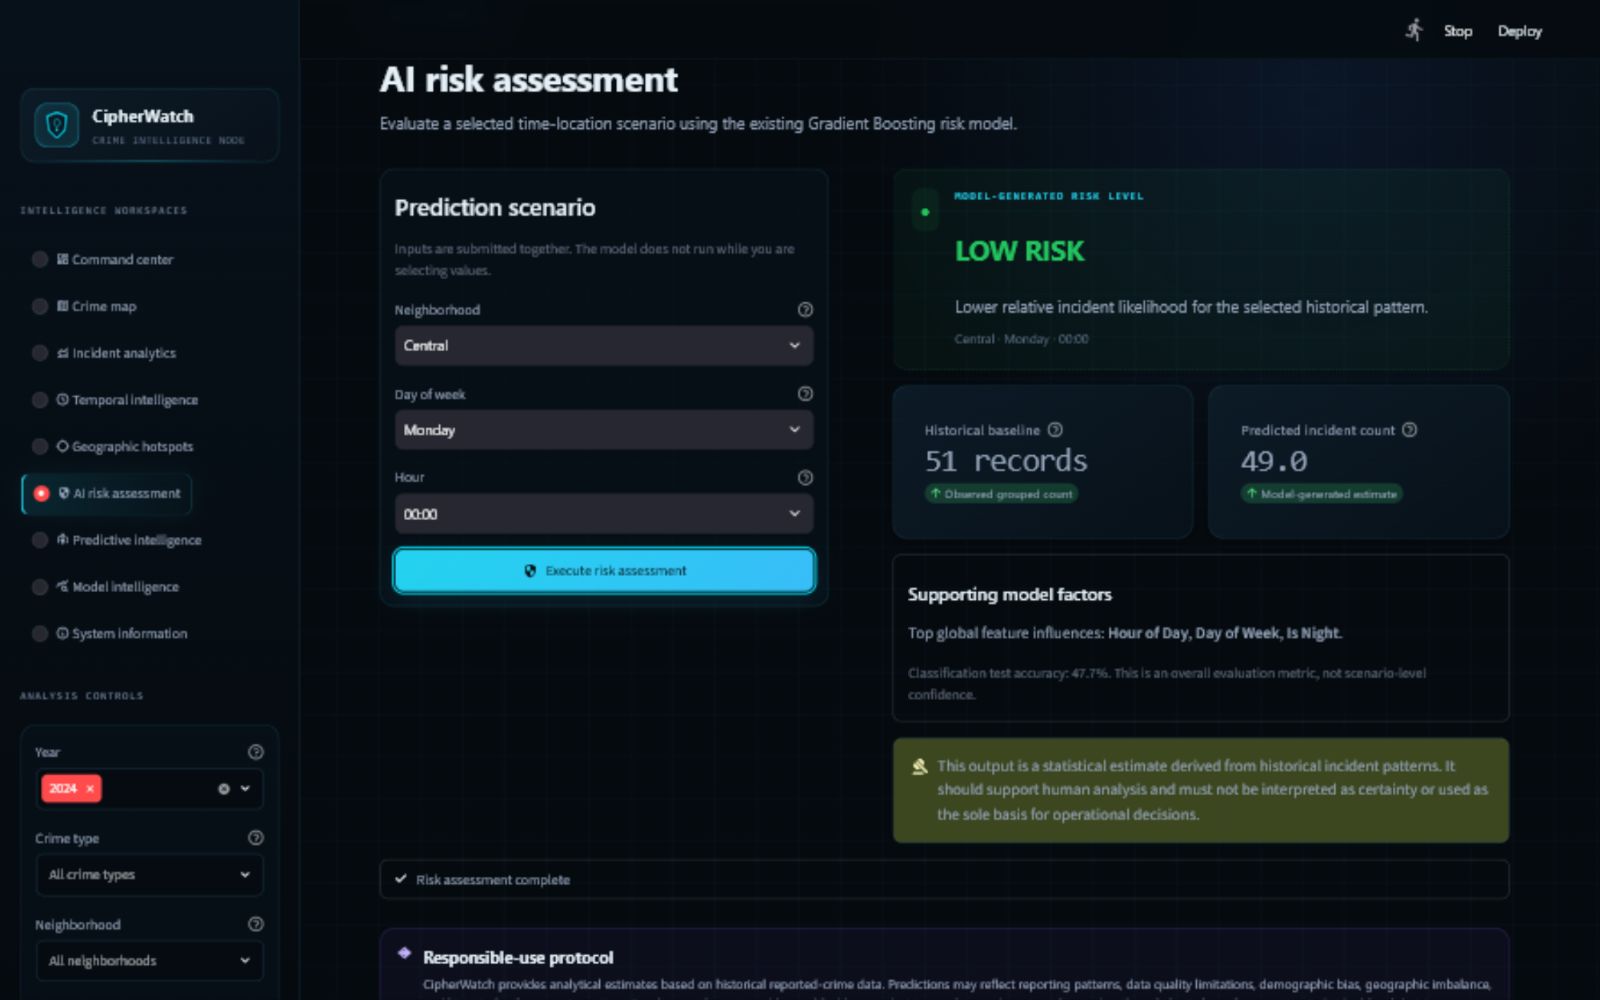
Task: Click the running man status icon
Action: pyautogui.click(x=1414, y=30)
